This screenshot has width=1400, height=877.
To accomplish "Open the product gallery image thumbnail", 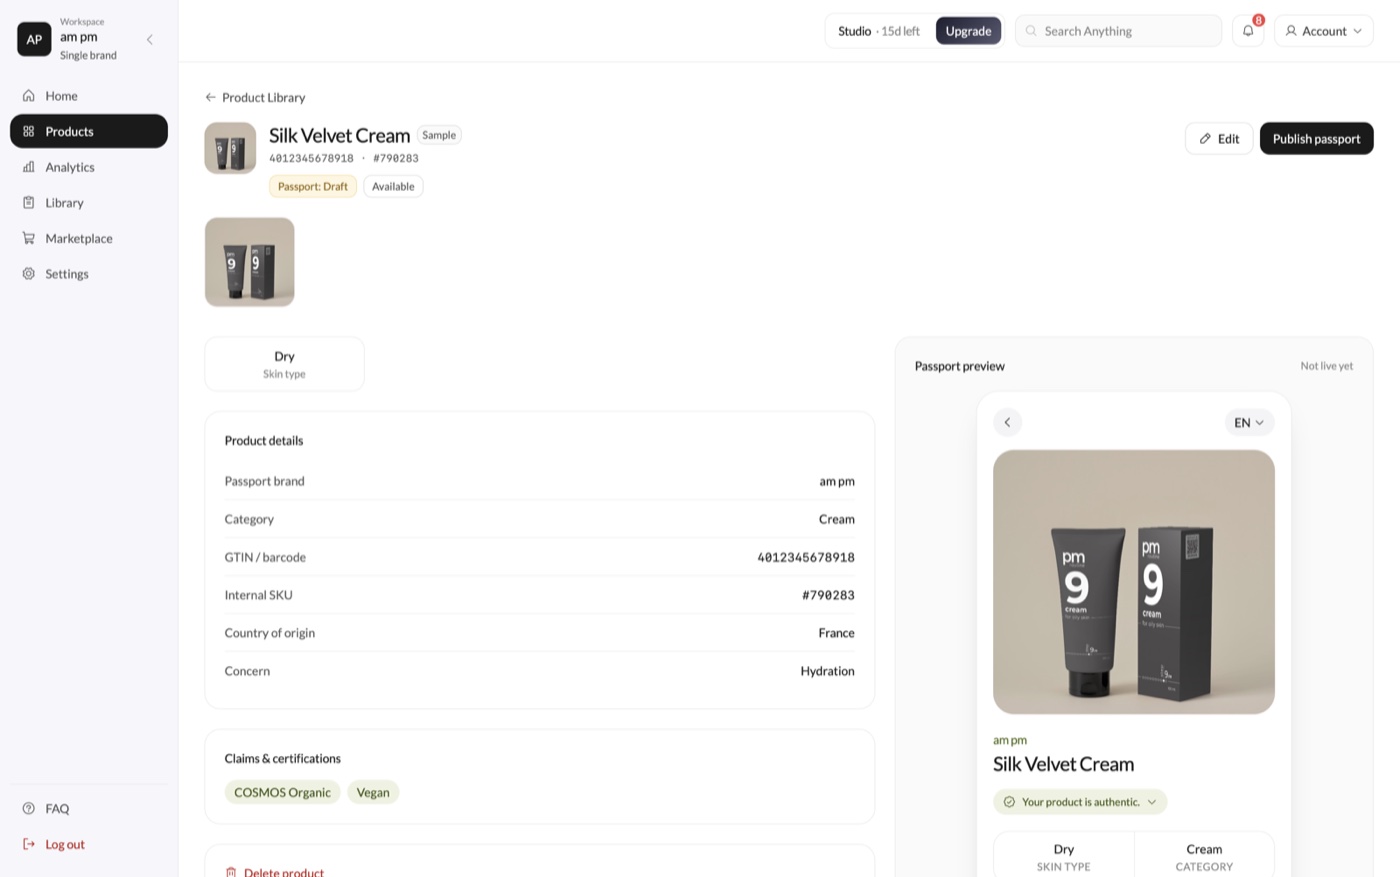I will 250,262.
